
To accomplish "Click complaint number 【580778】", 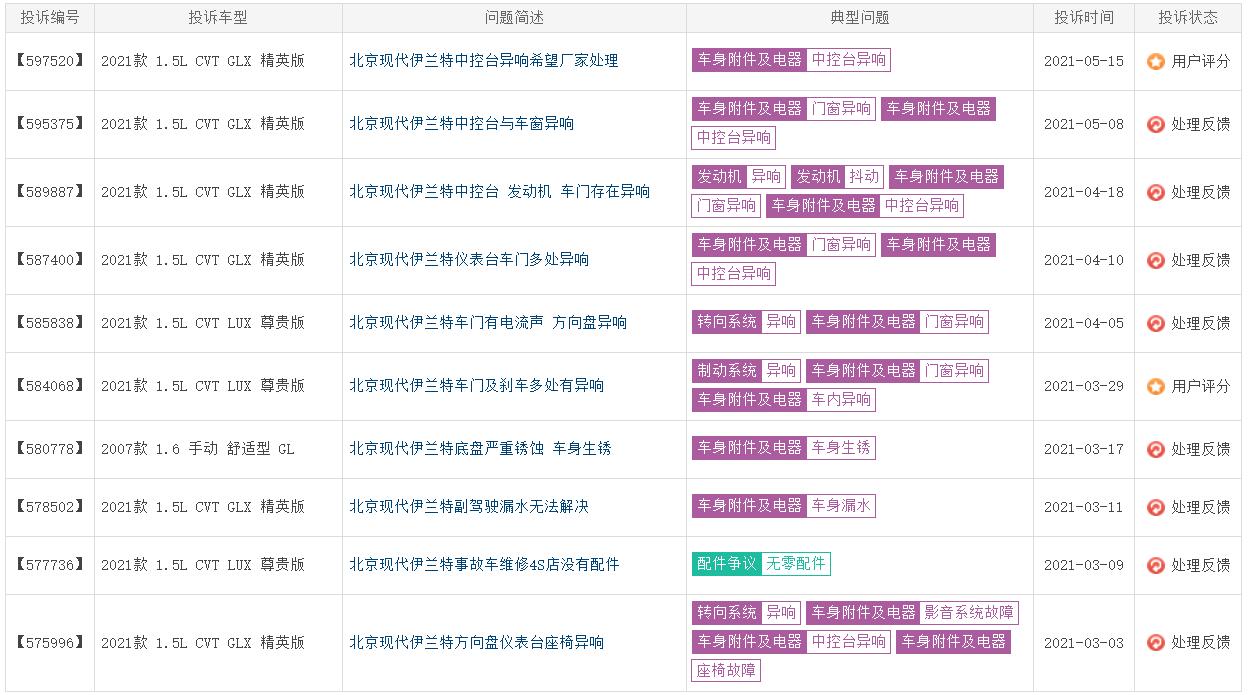I will click(50, 449).
